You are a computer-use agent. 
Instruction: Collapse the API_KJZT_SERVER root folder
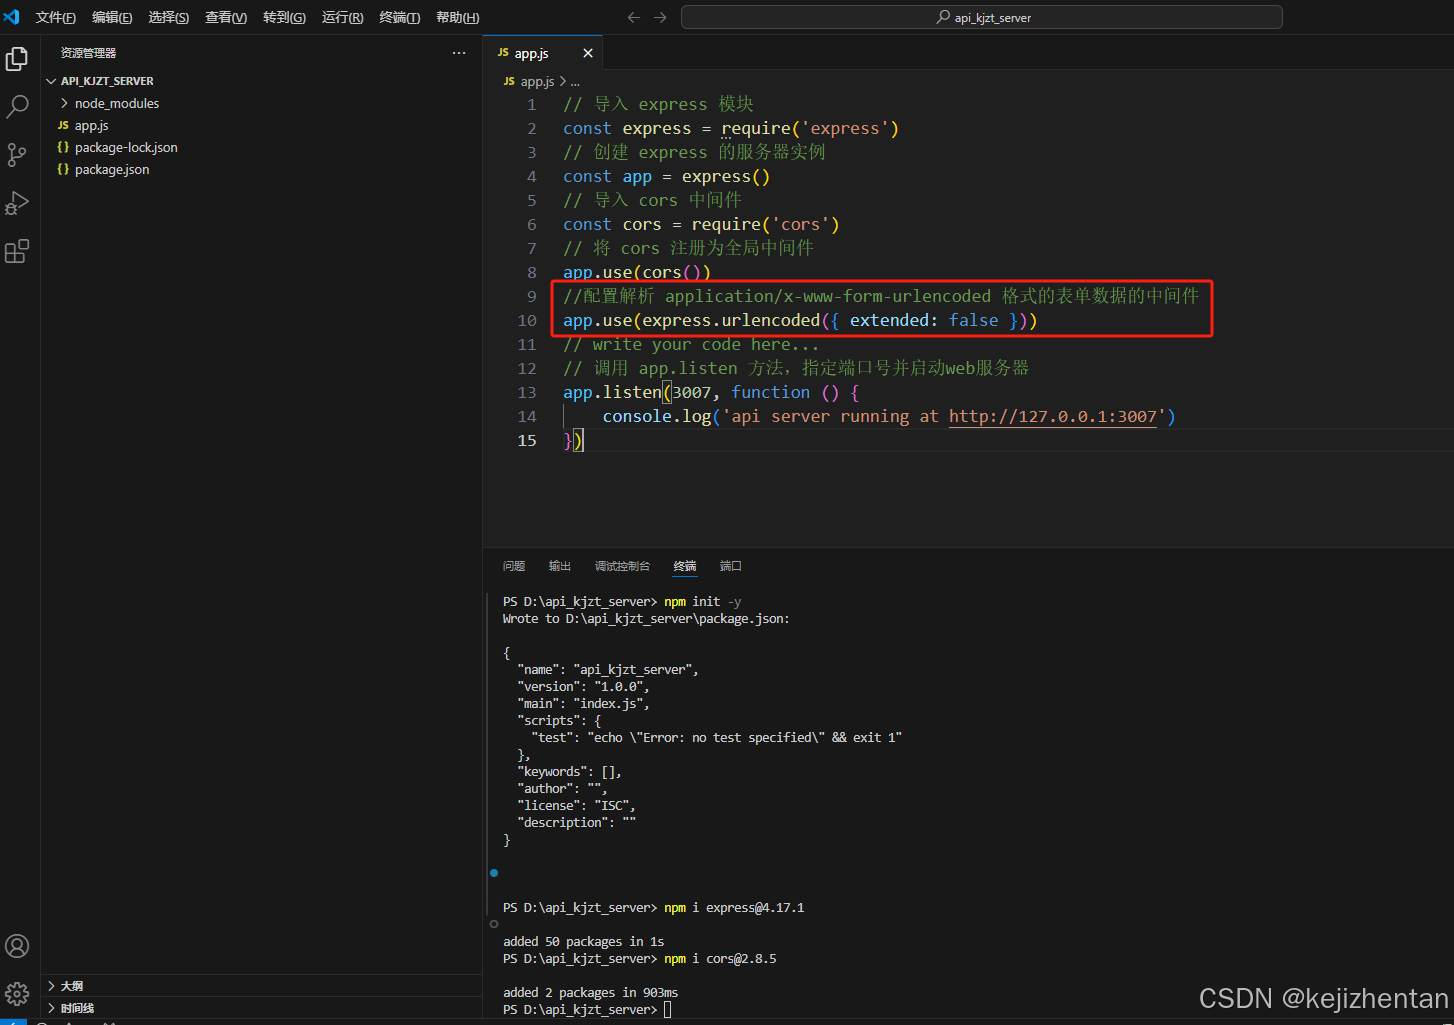click(51, 81)
